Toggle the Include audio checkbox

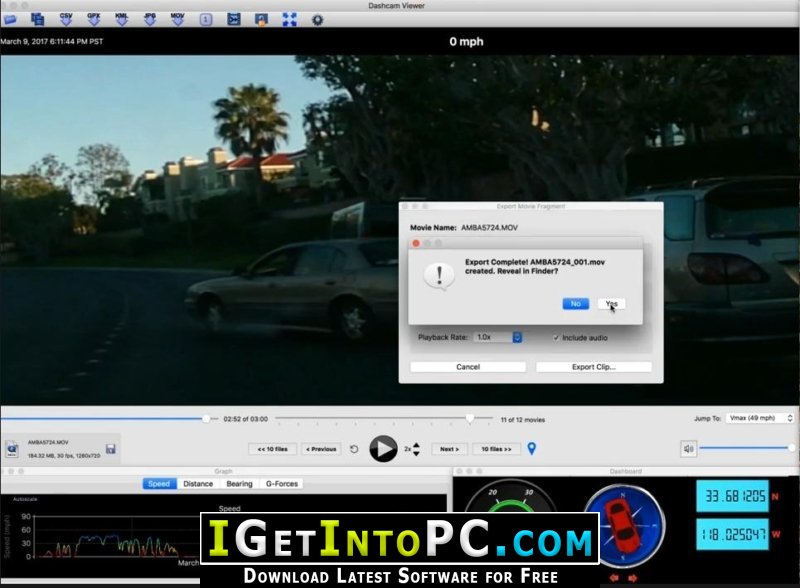(556, 338)
